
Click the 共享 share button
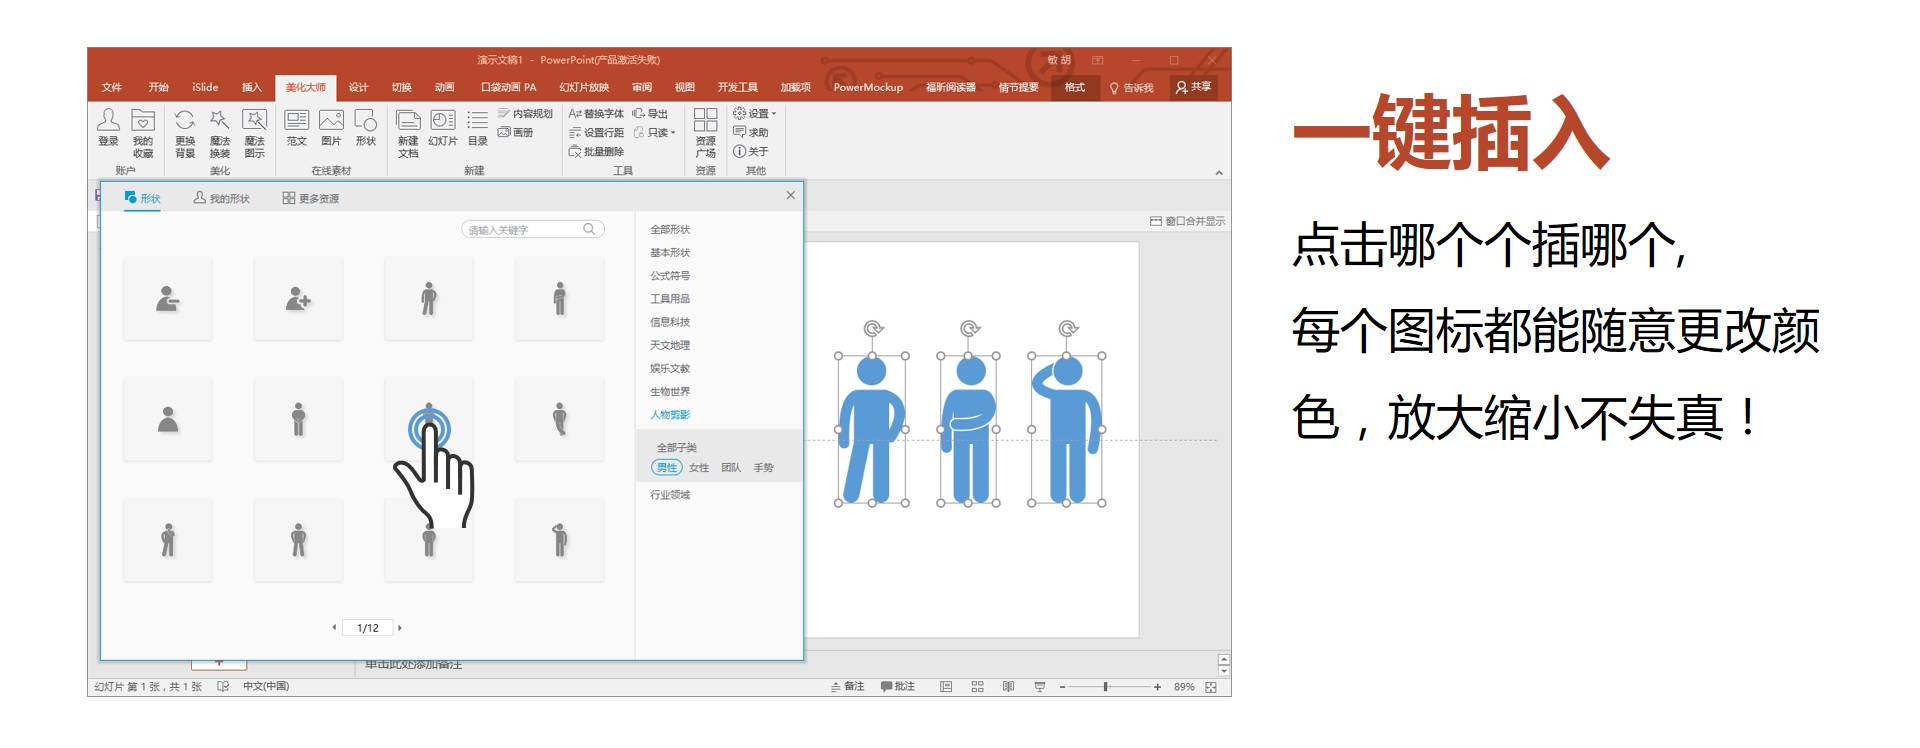tap(1194, 87)
